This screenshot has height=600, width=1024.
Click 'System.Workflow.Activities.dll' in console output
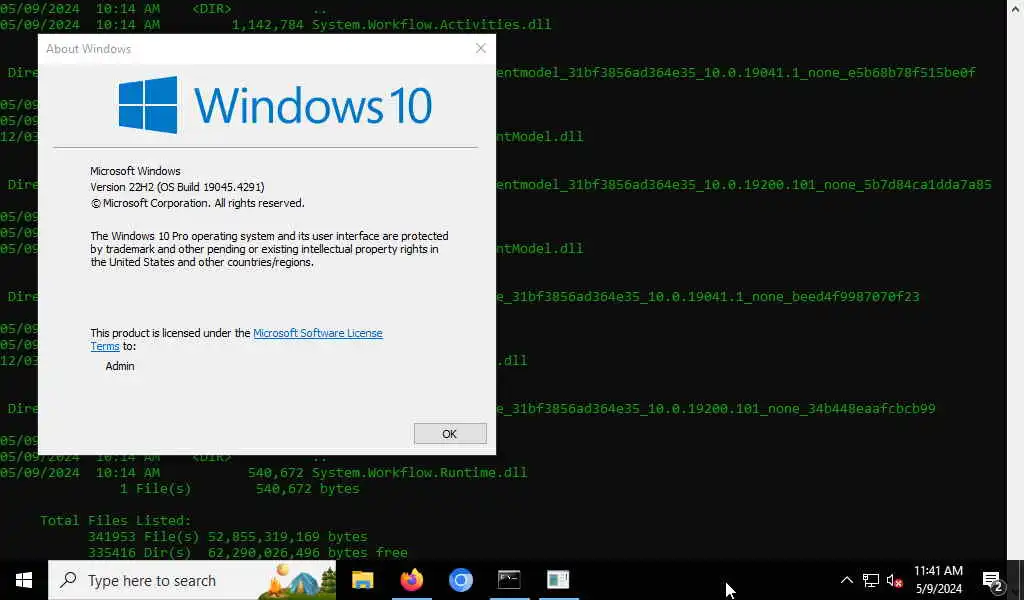coord(431,25)
